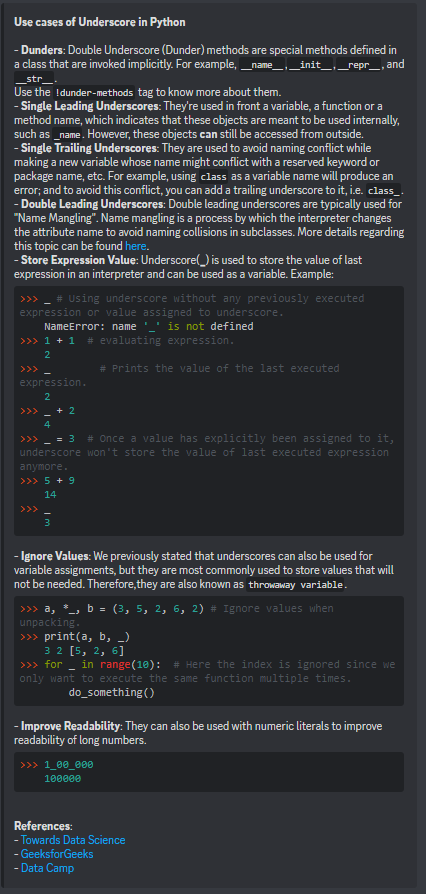426x894 pixels.
Task: Click the 'Improve Readability' heading
Action: click(71, 726)
